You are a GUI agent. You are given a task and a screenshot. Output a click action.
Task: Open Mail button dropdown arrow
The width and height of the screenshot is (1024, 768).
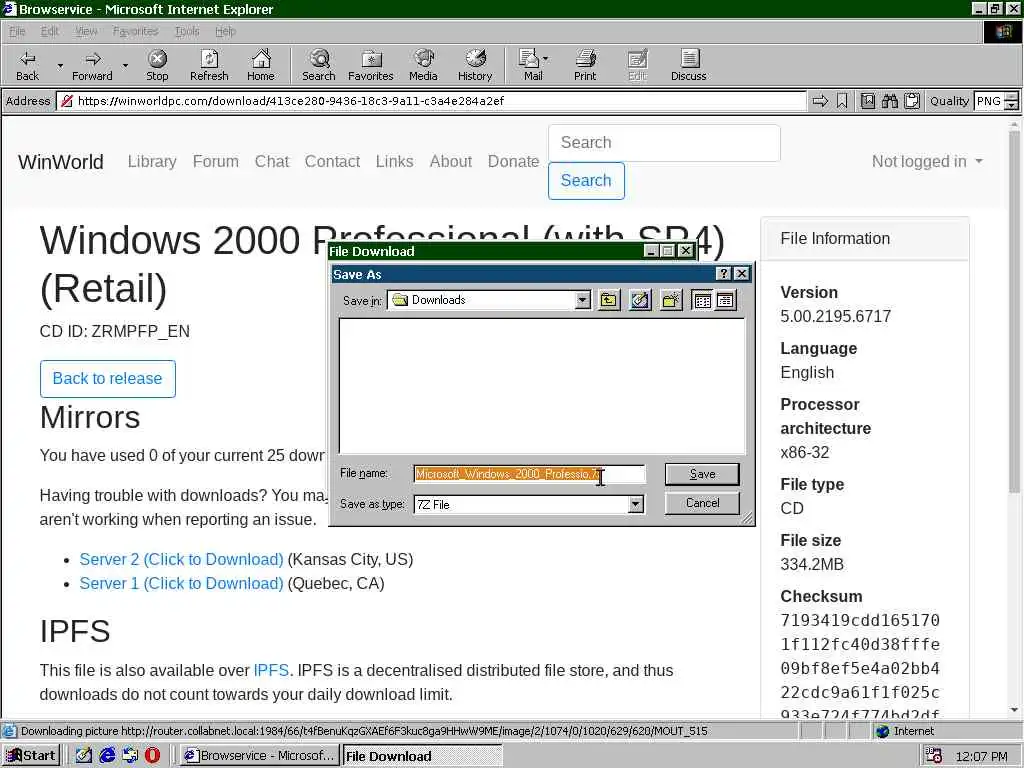coord(546,59)
